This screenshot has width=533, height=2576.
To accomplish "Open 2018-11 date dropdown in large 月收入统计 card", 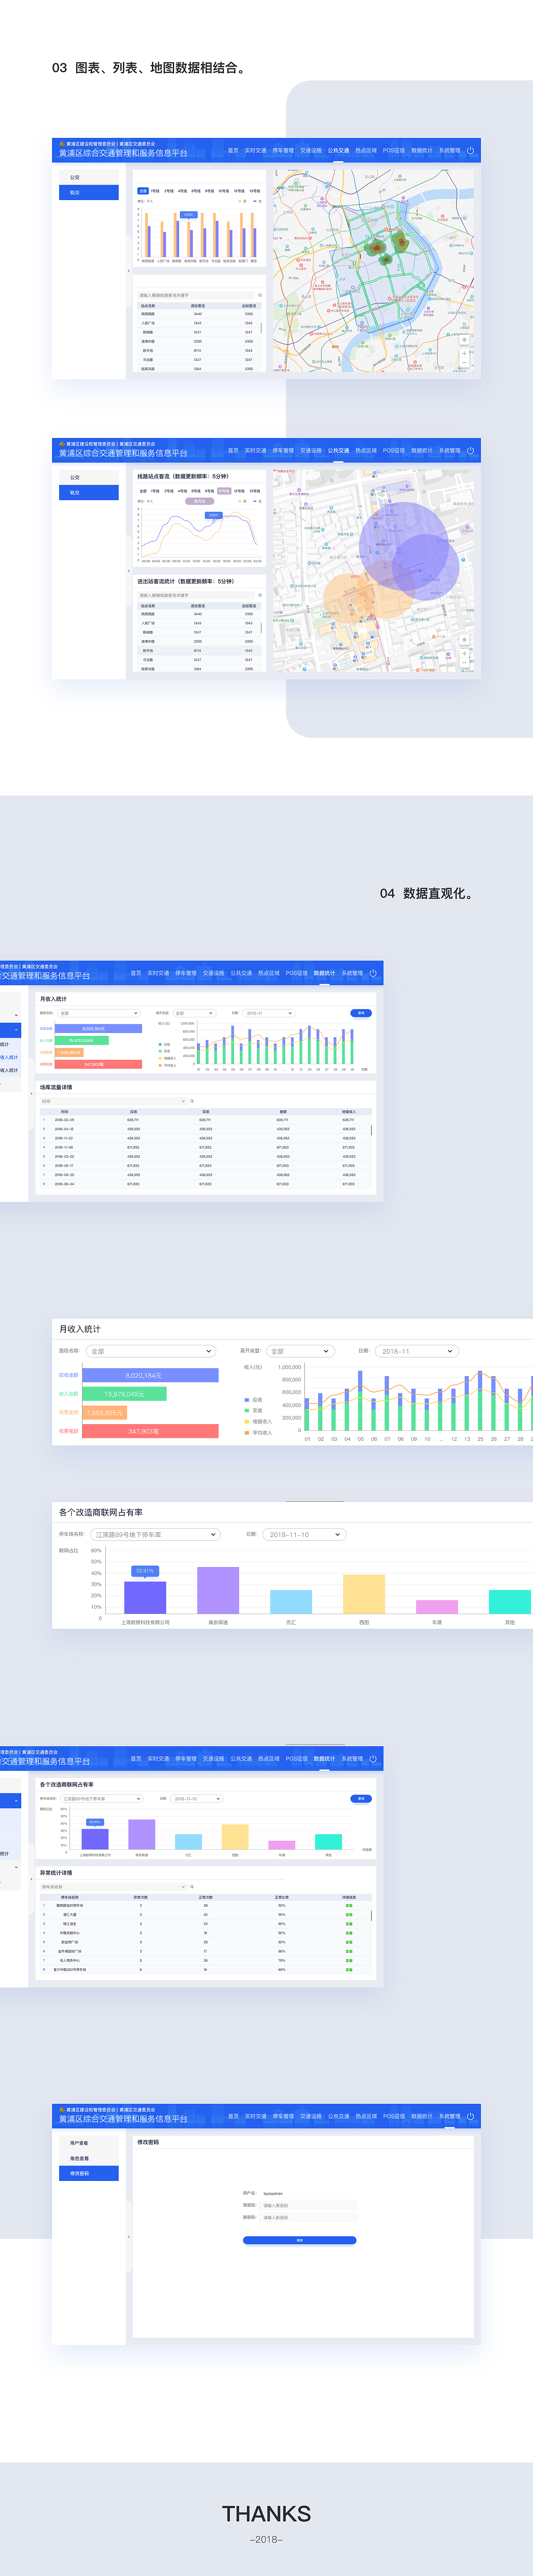I will 417,1351.
